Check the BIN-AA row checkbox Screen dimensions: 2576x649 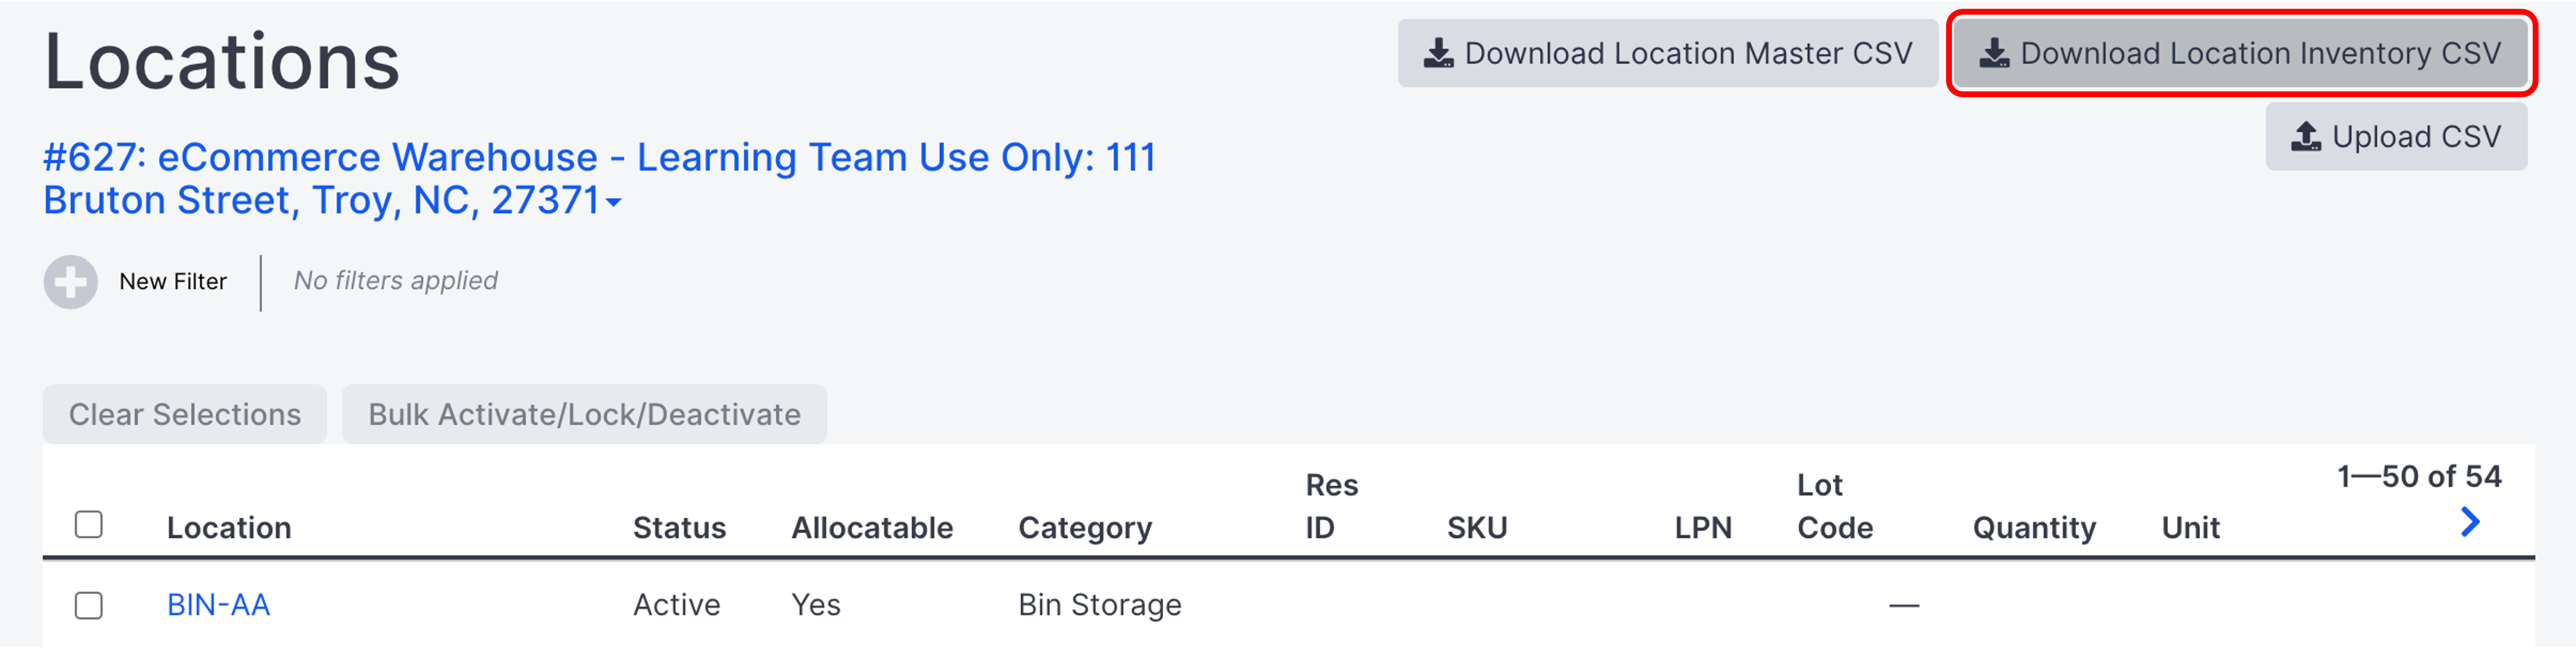tap(89, 605)
